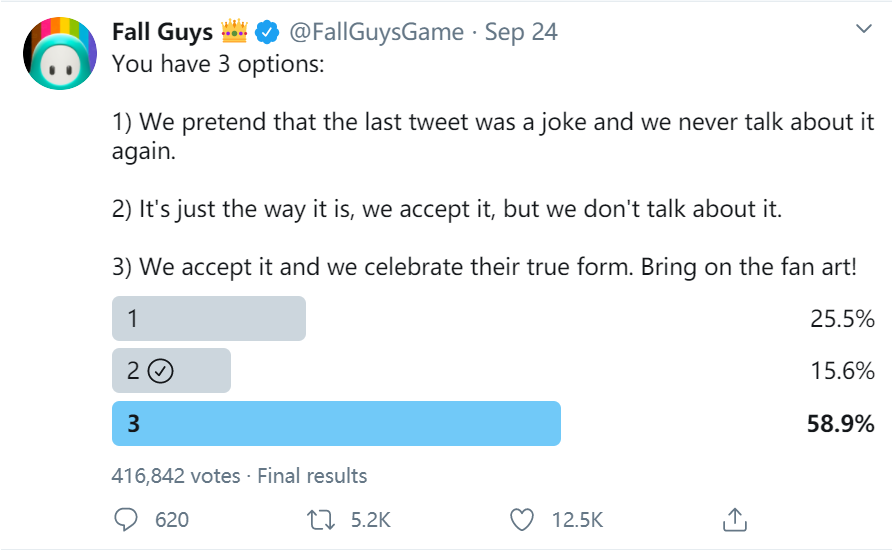This screenshot has width=892, height=553.
Task: Click the 416,842 votes text
Action: point(176,476)
